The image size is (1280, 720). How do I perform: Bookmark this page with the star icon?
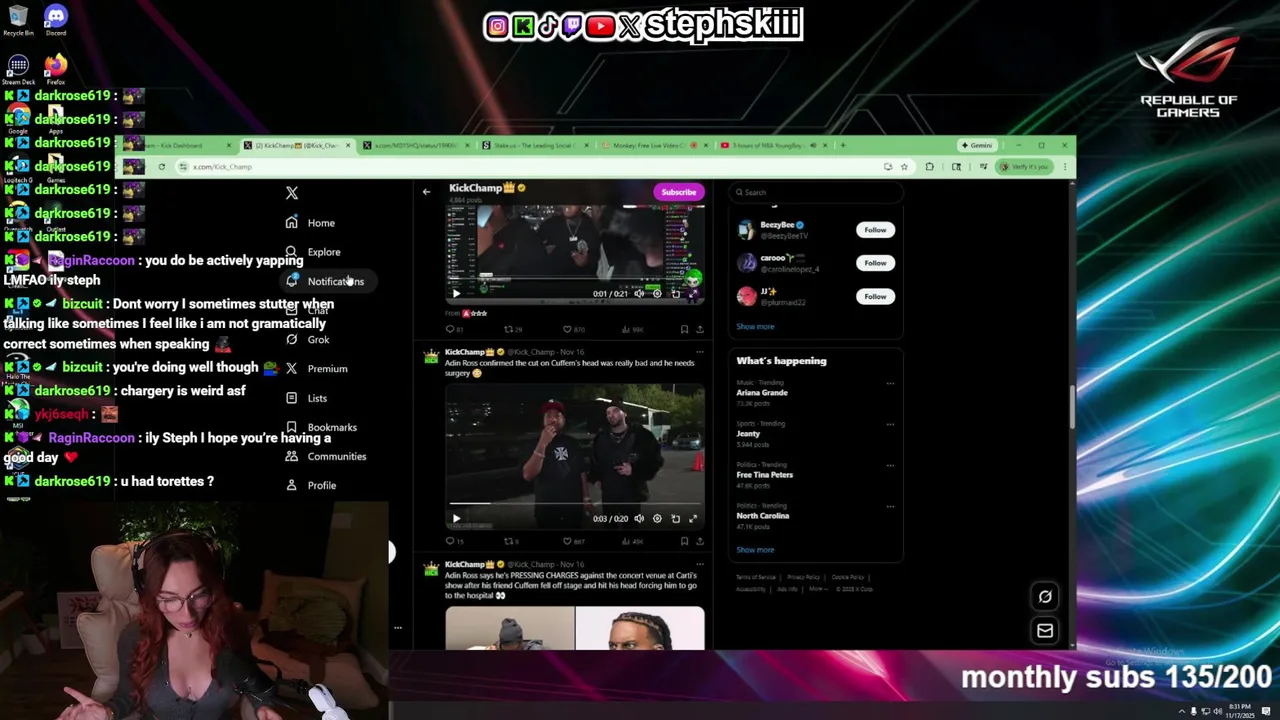pyautogui.click(x=904, y=167)
